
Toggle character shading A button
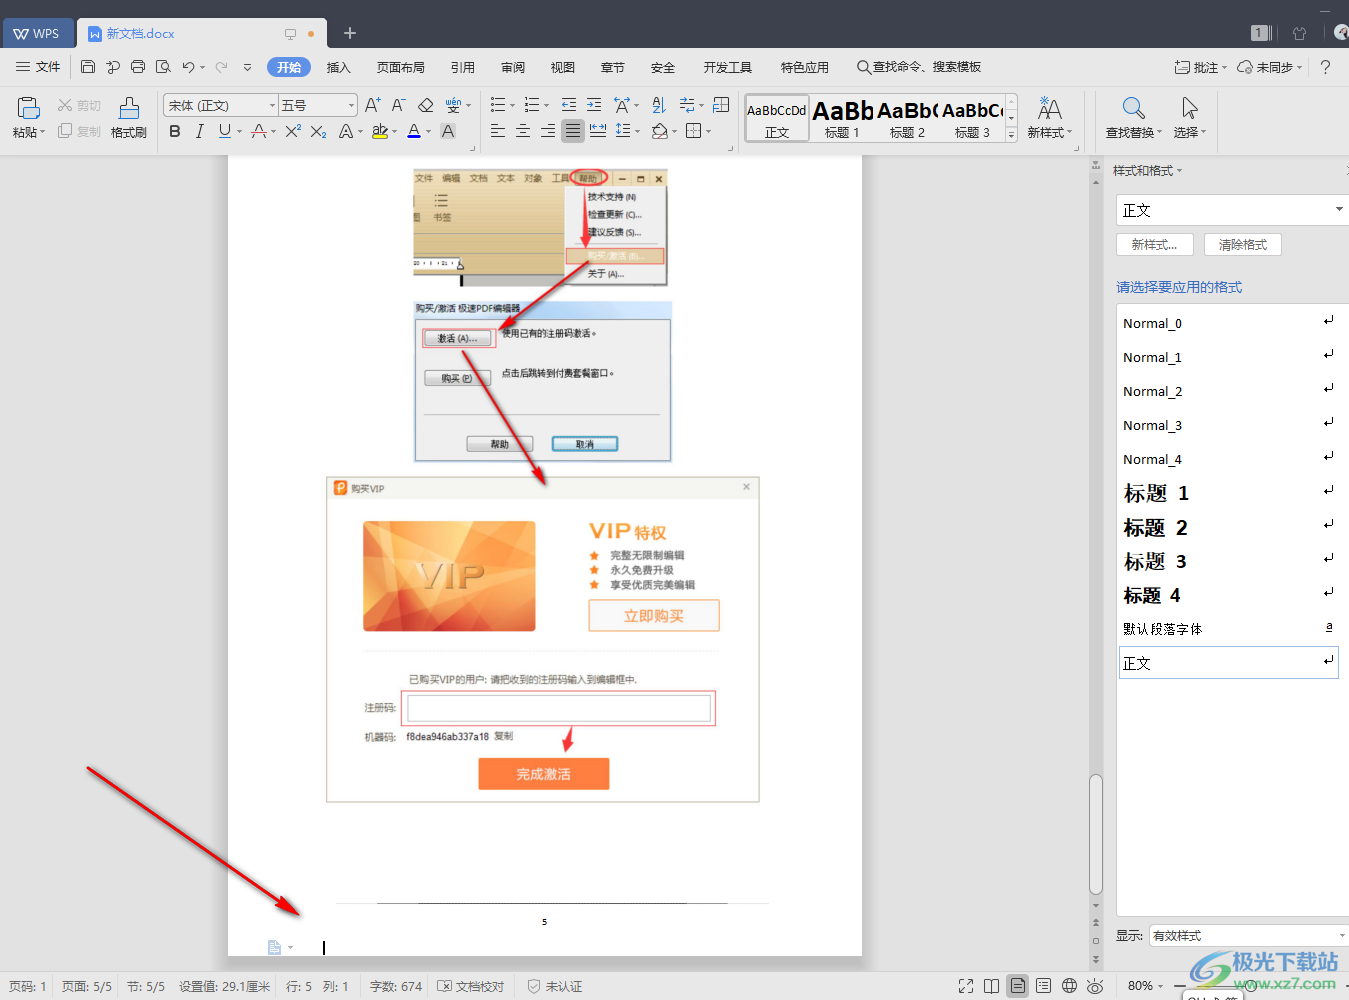pos(448,131)
